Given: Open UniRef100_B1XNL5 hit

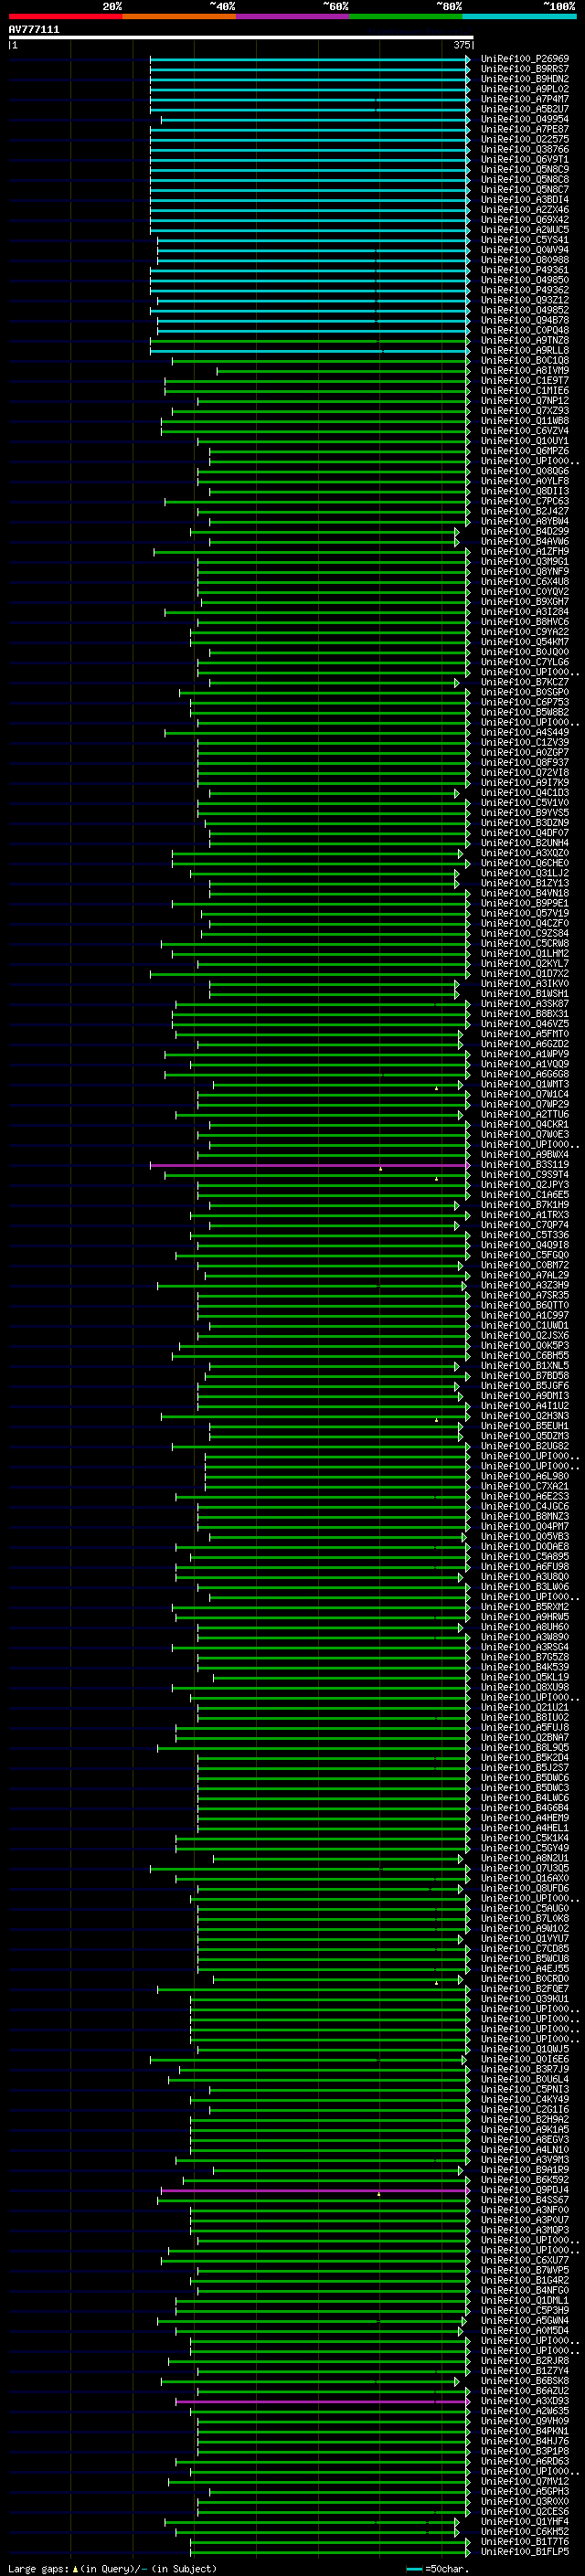Looking at the screenshot, I should click(x=525, y=1366).
